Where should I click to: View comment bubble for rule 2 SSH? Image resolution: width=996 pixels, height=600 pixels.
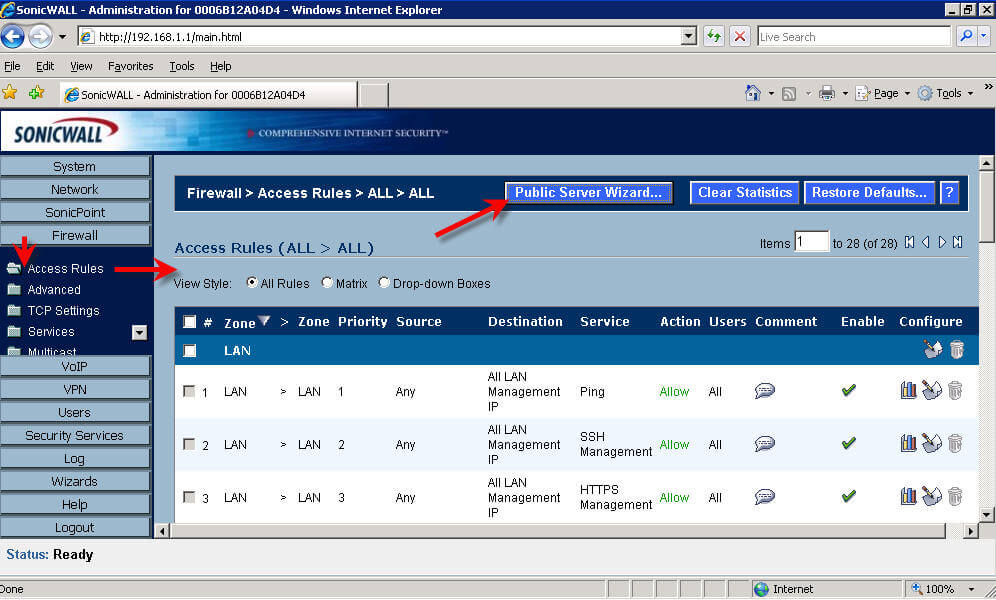coord(765,443)
